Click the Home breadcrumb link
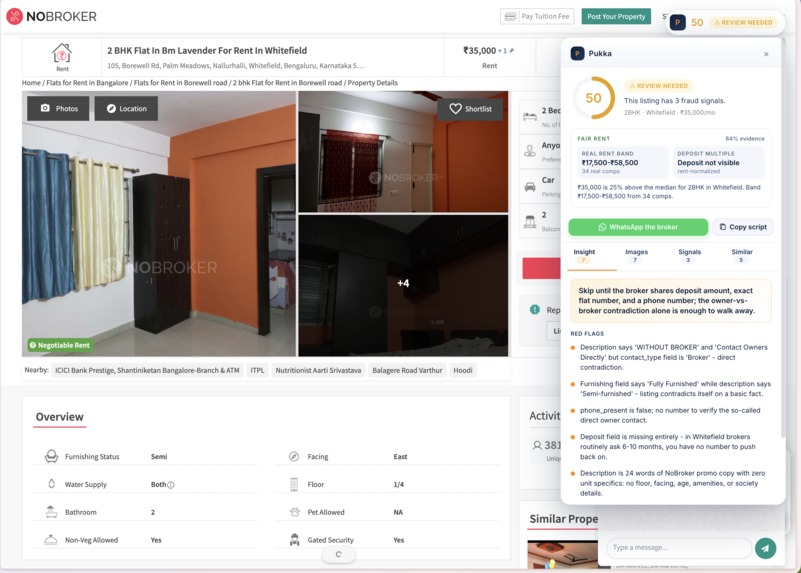 coord(31,83)
